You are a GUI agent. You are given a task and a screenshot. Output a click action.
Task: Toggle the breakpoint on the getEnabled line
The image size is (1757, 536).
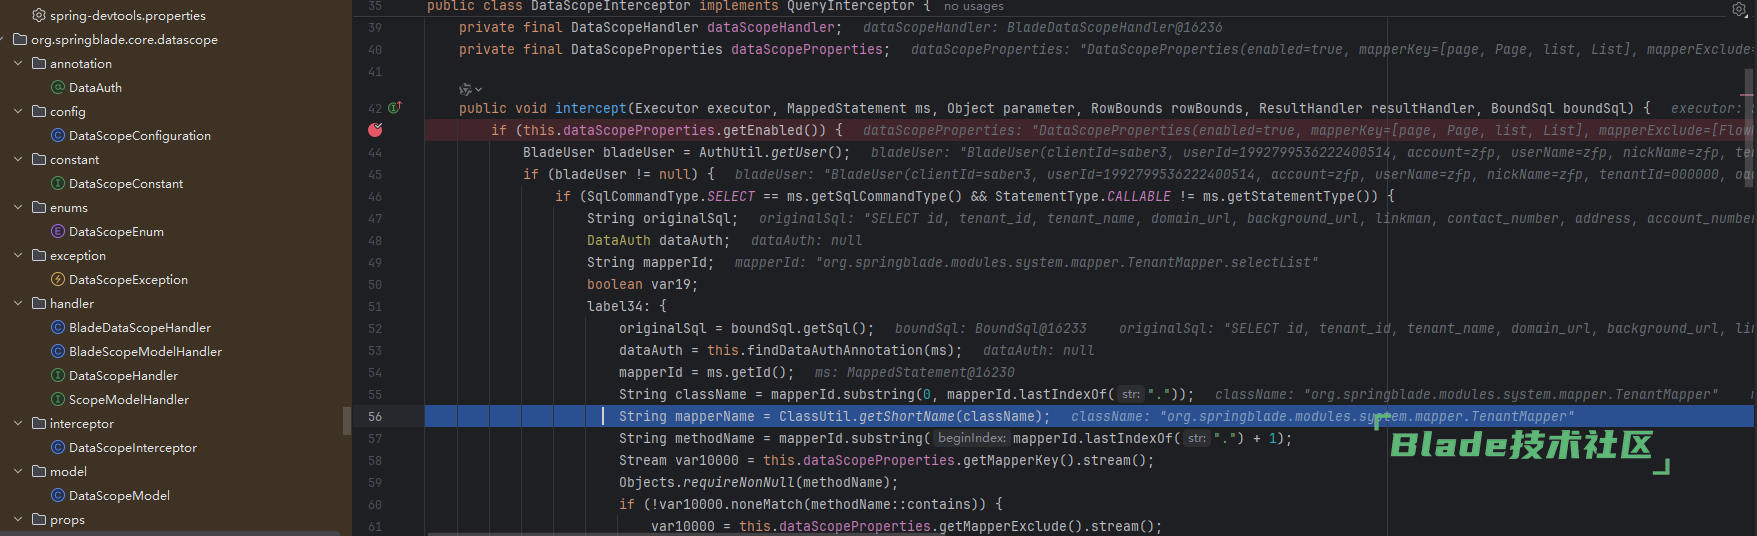pyautogui.click(x=375, y=130)
